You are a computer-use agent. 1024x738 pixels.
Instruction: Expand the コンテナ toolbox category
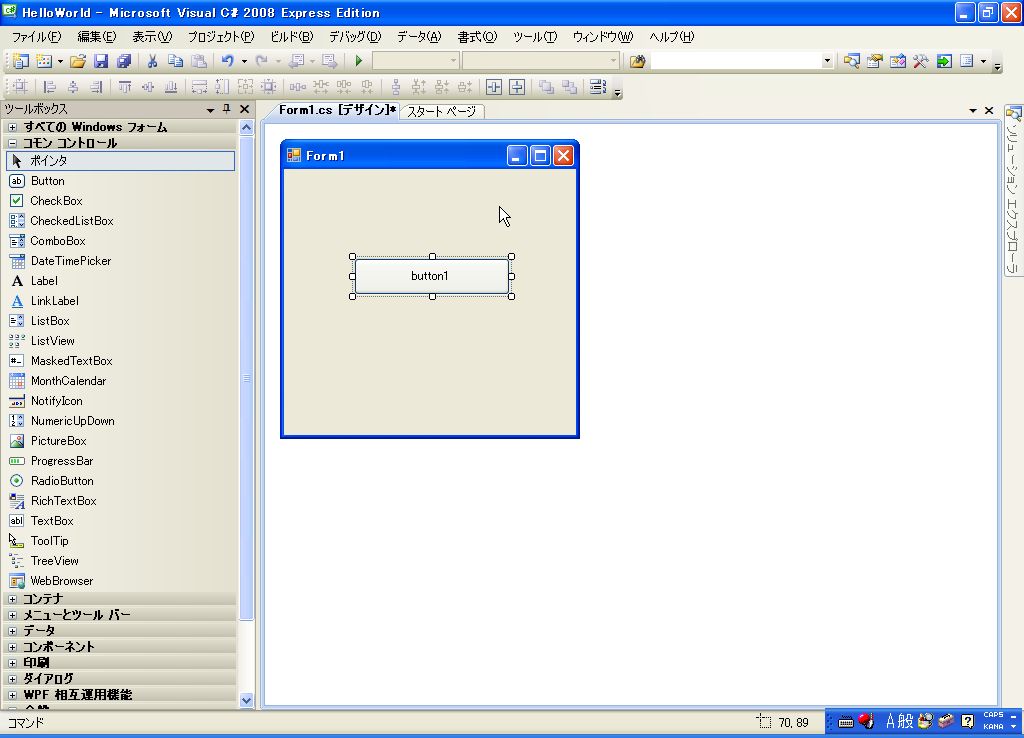[12, 598]
